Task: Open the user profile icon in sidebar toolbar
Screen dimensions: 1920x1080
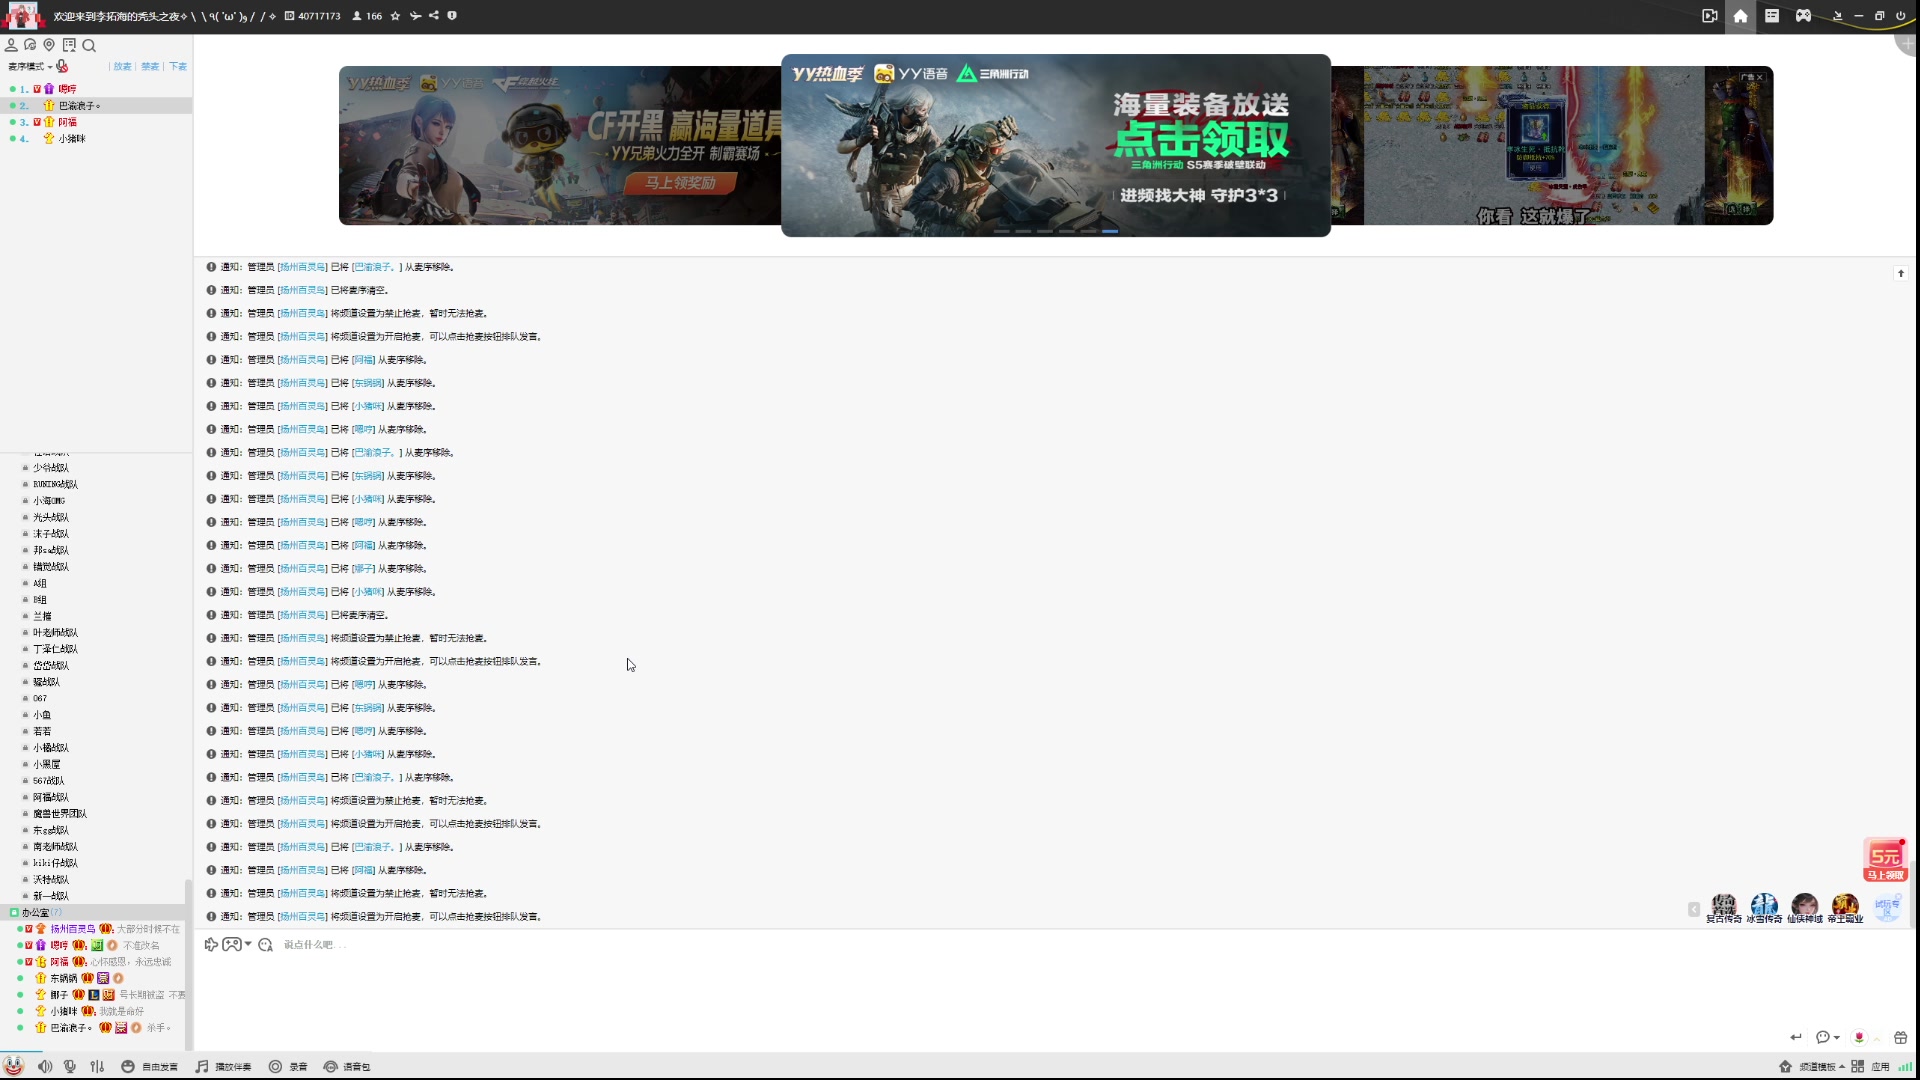Action: (11, 45)
